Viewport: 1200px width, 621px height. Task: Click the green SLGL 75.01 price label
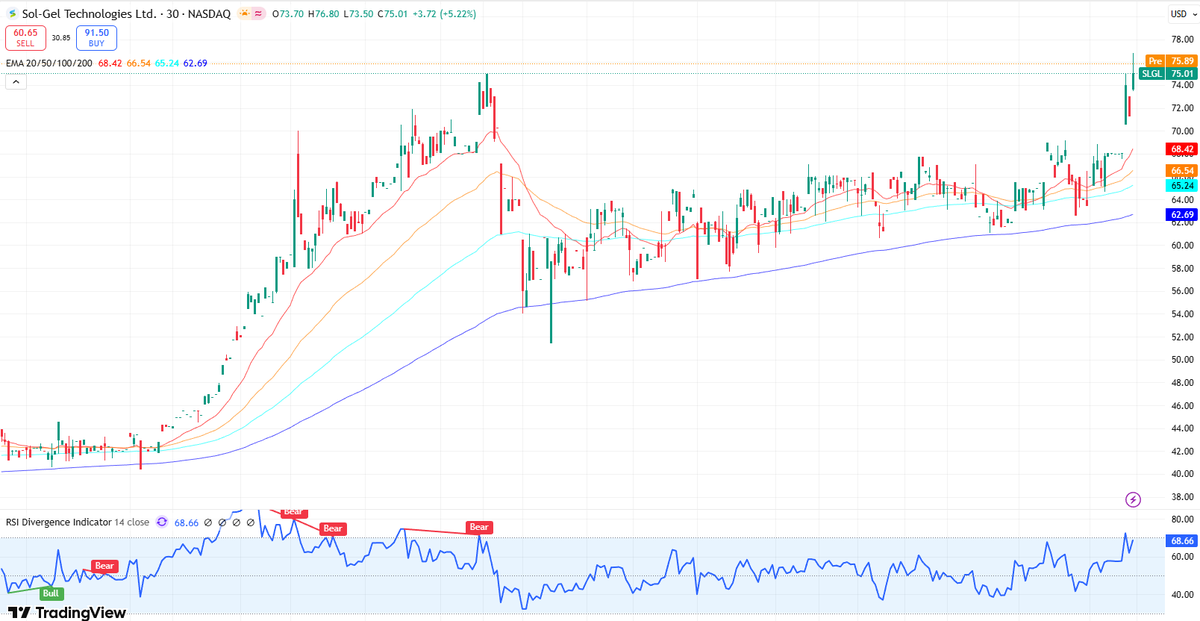1166,74
